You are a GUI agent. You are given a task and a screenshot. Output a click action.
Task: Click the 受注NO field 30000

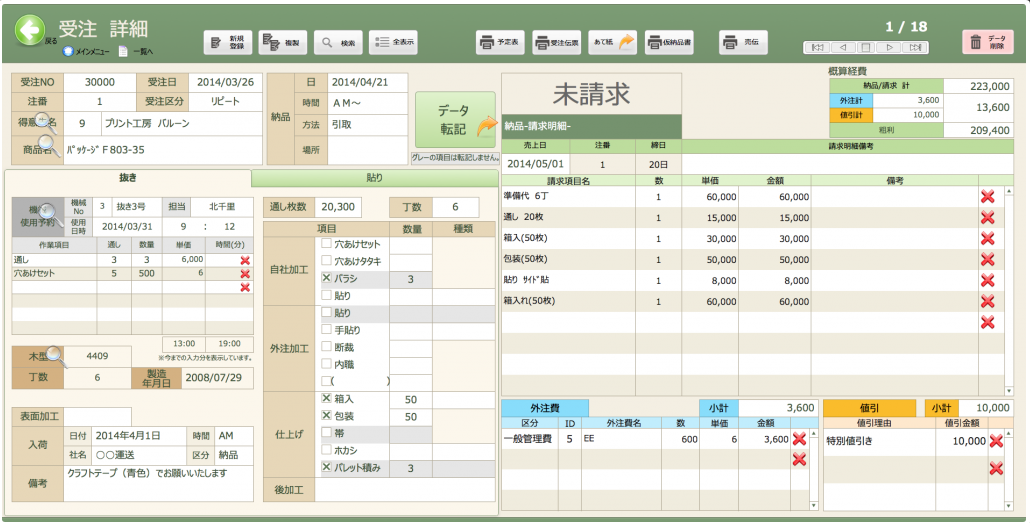pos(100,82)
